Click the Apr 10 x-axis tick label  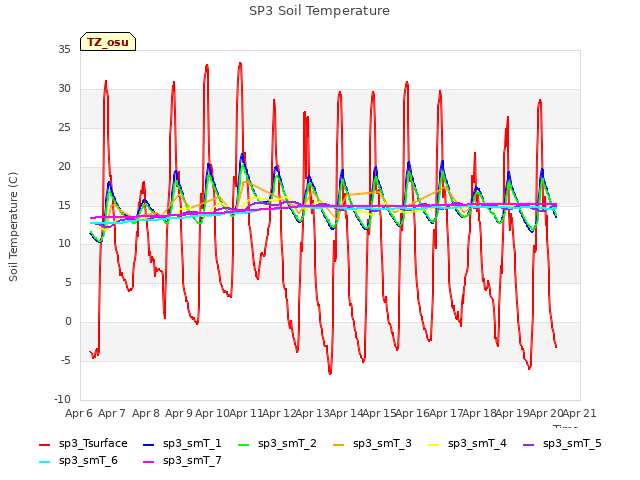point(212,413)
